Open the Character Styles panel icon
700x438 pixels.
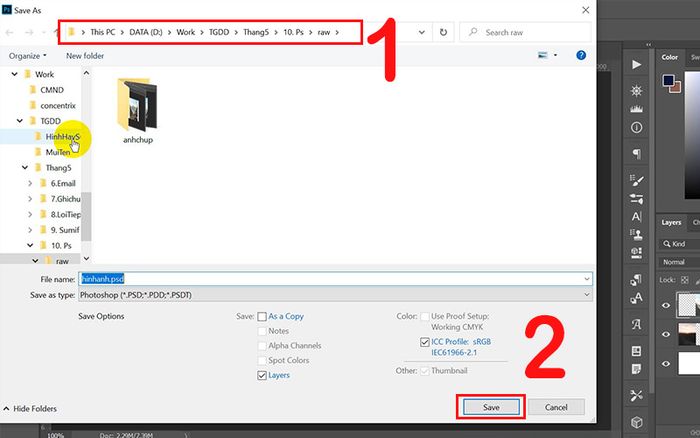[x=636, y=298]
